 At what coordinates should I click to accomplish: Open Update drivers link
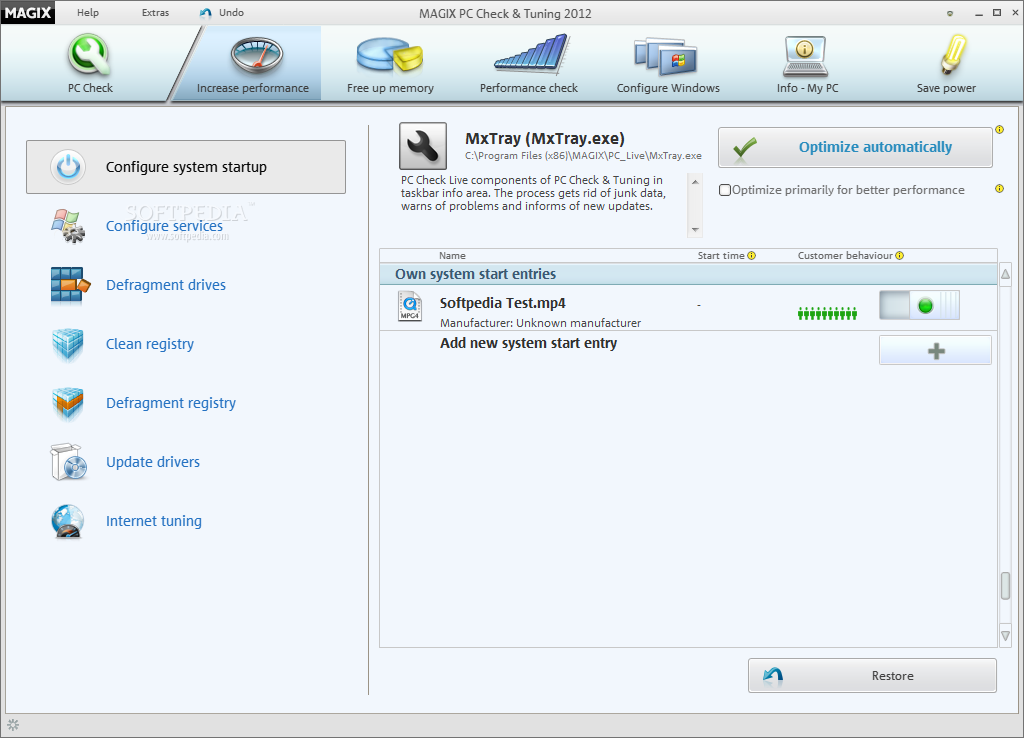coord(153,462)
